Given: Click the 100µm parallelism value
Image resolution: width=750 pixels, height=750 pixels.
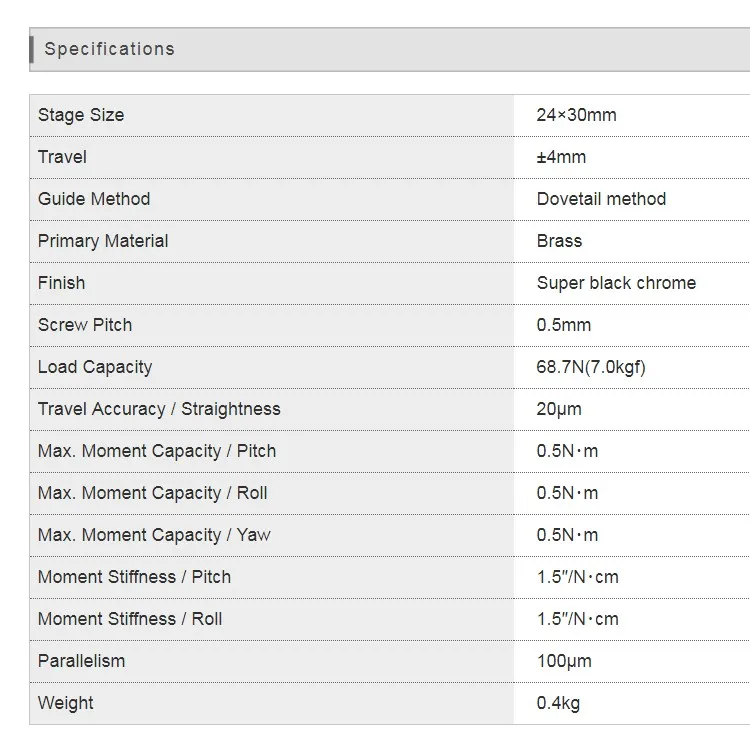Looking at the screenshot, I should coord(564,661).
